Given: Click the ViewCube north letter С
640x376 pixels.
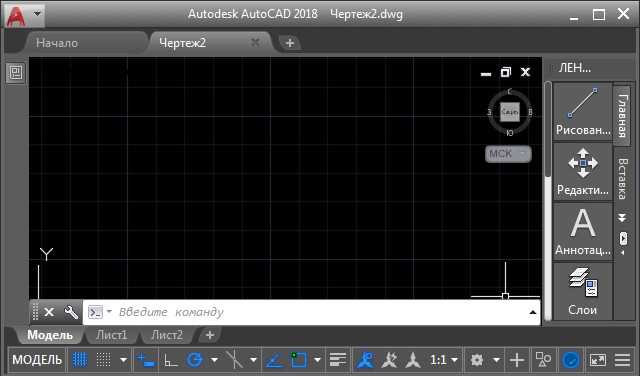Looking at the screenshot, I should click(x=509, y=91).
